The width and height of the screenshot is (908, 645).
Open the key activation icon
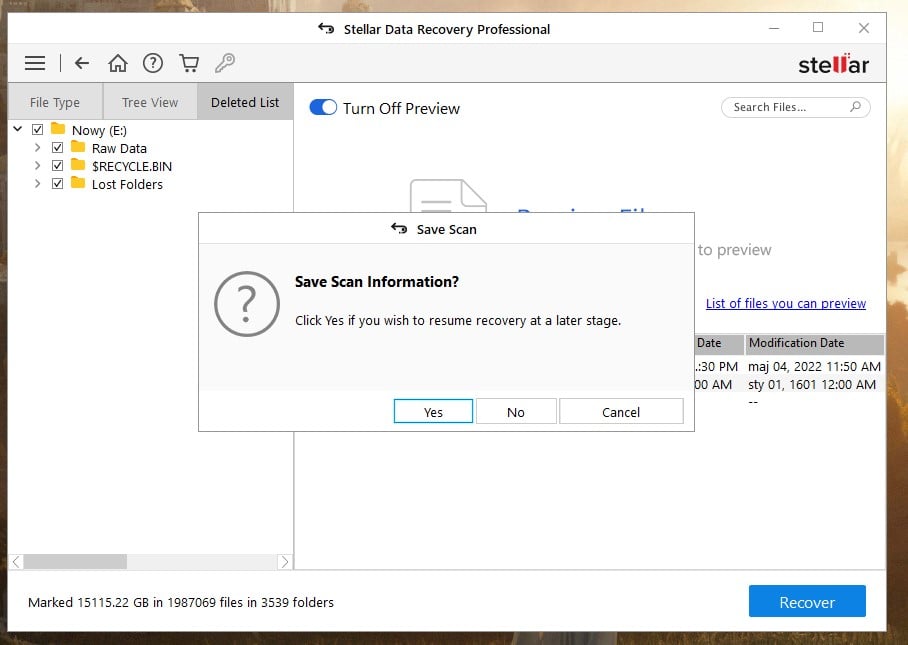[x=225, y=63]
